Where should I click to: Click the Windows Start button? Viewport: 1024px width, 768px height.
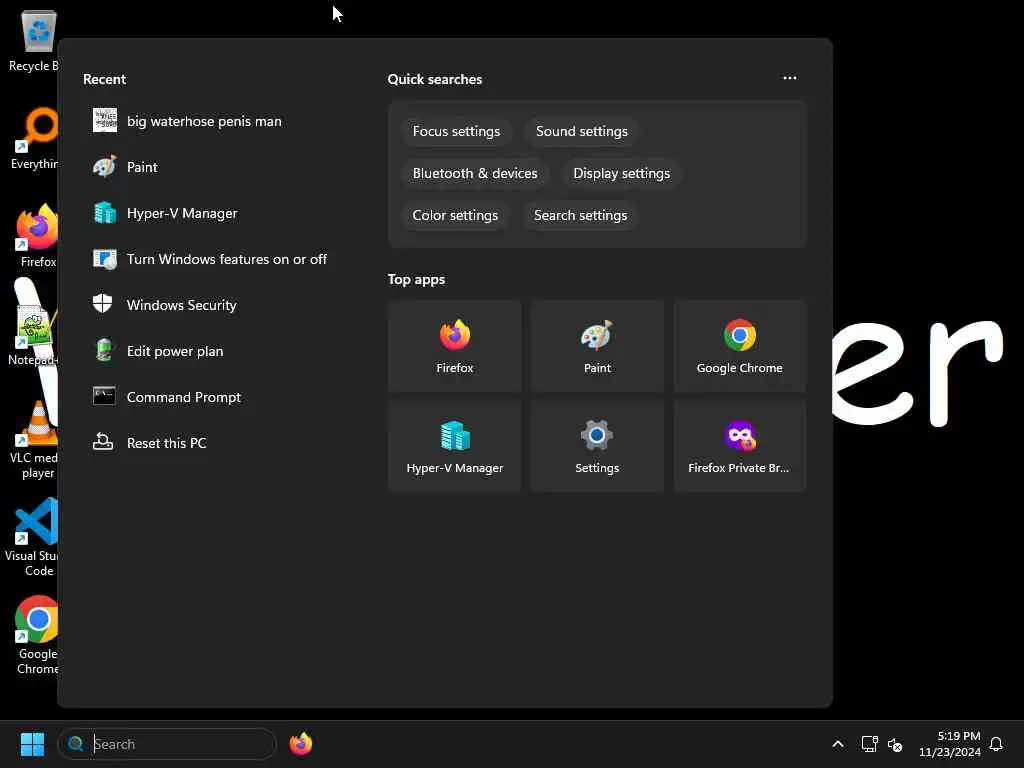pyautogui.click(x=32, y=744)
